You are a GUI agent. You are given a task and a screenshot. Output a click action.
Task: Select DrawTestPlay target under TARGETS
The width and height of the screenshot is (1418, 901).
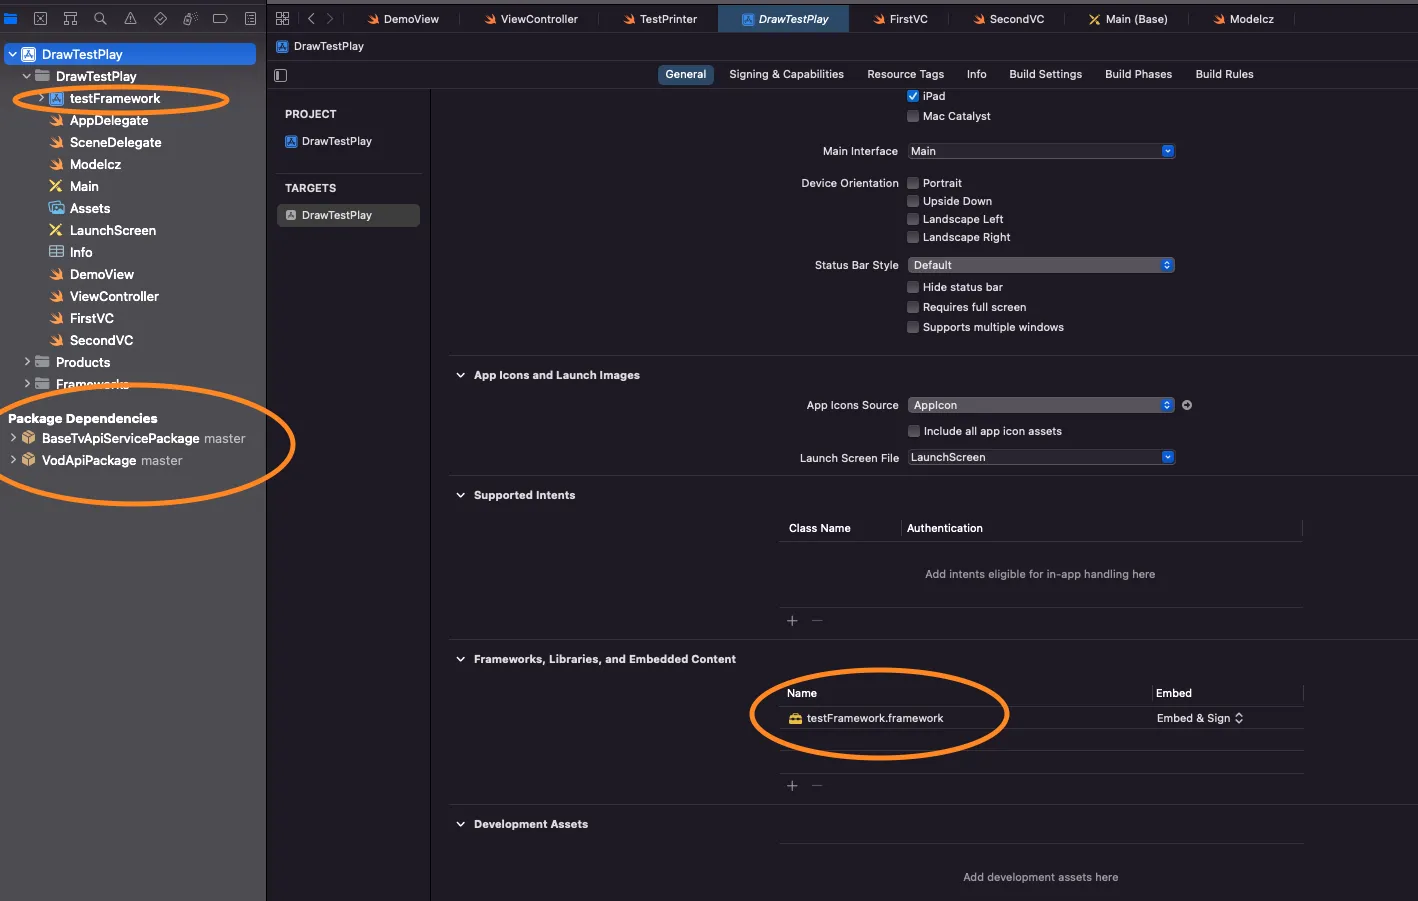pyautogui.click(x=348, y=215)
